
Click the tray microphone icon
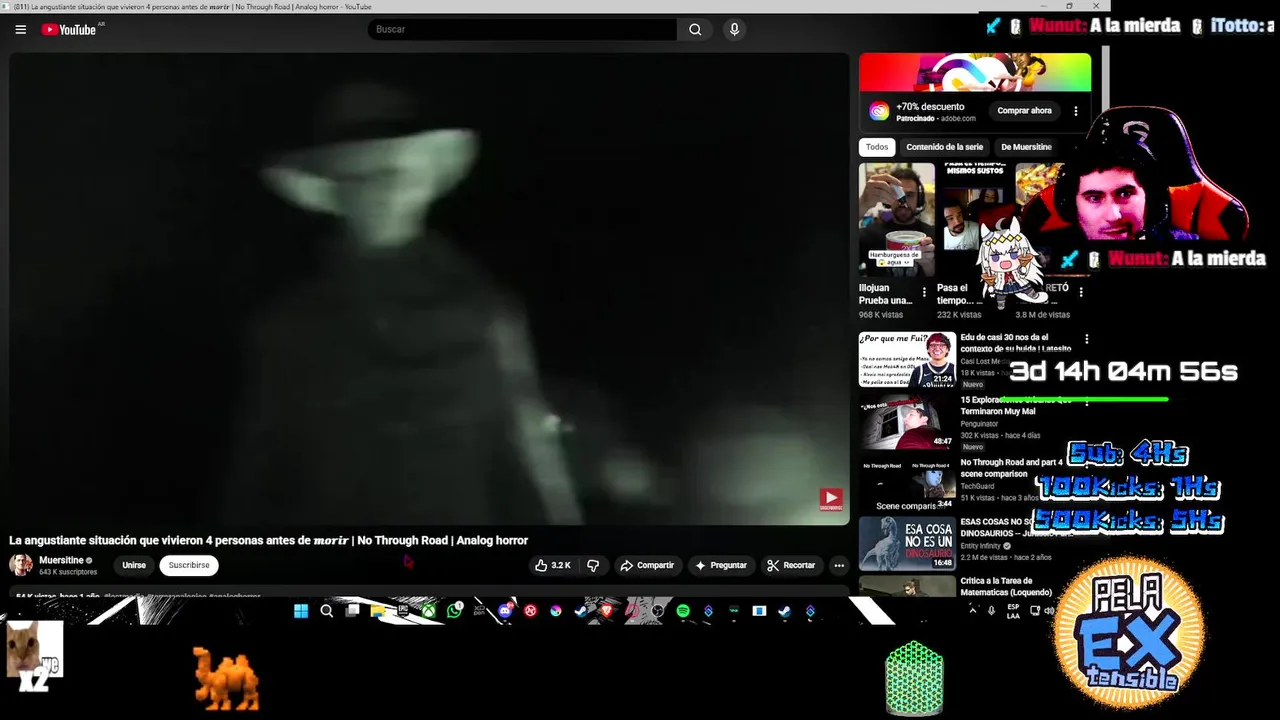[991, 610]
